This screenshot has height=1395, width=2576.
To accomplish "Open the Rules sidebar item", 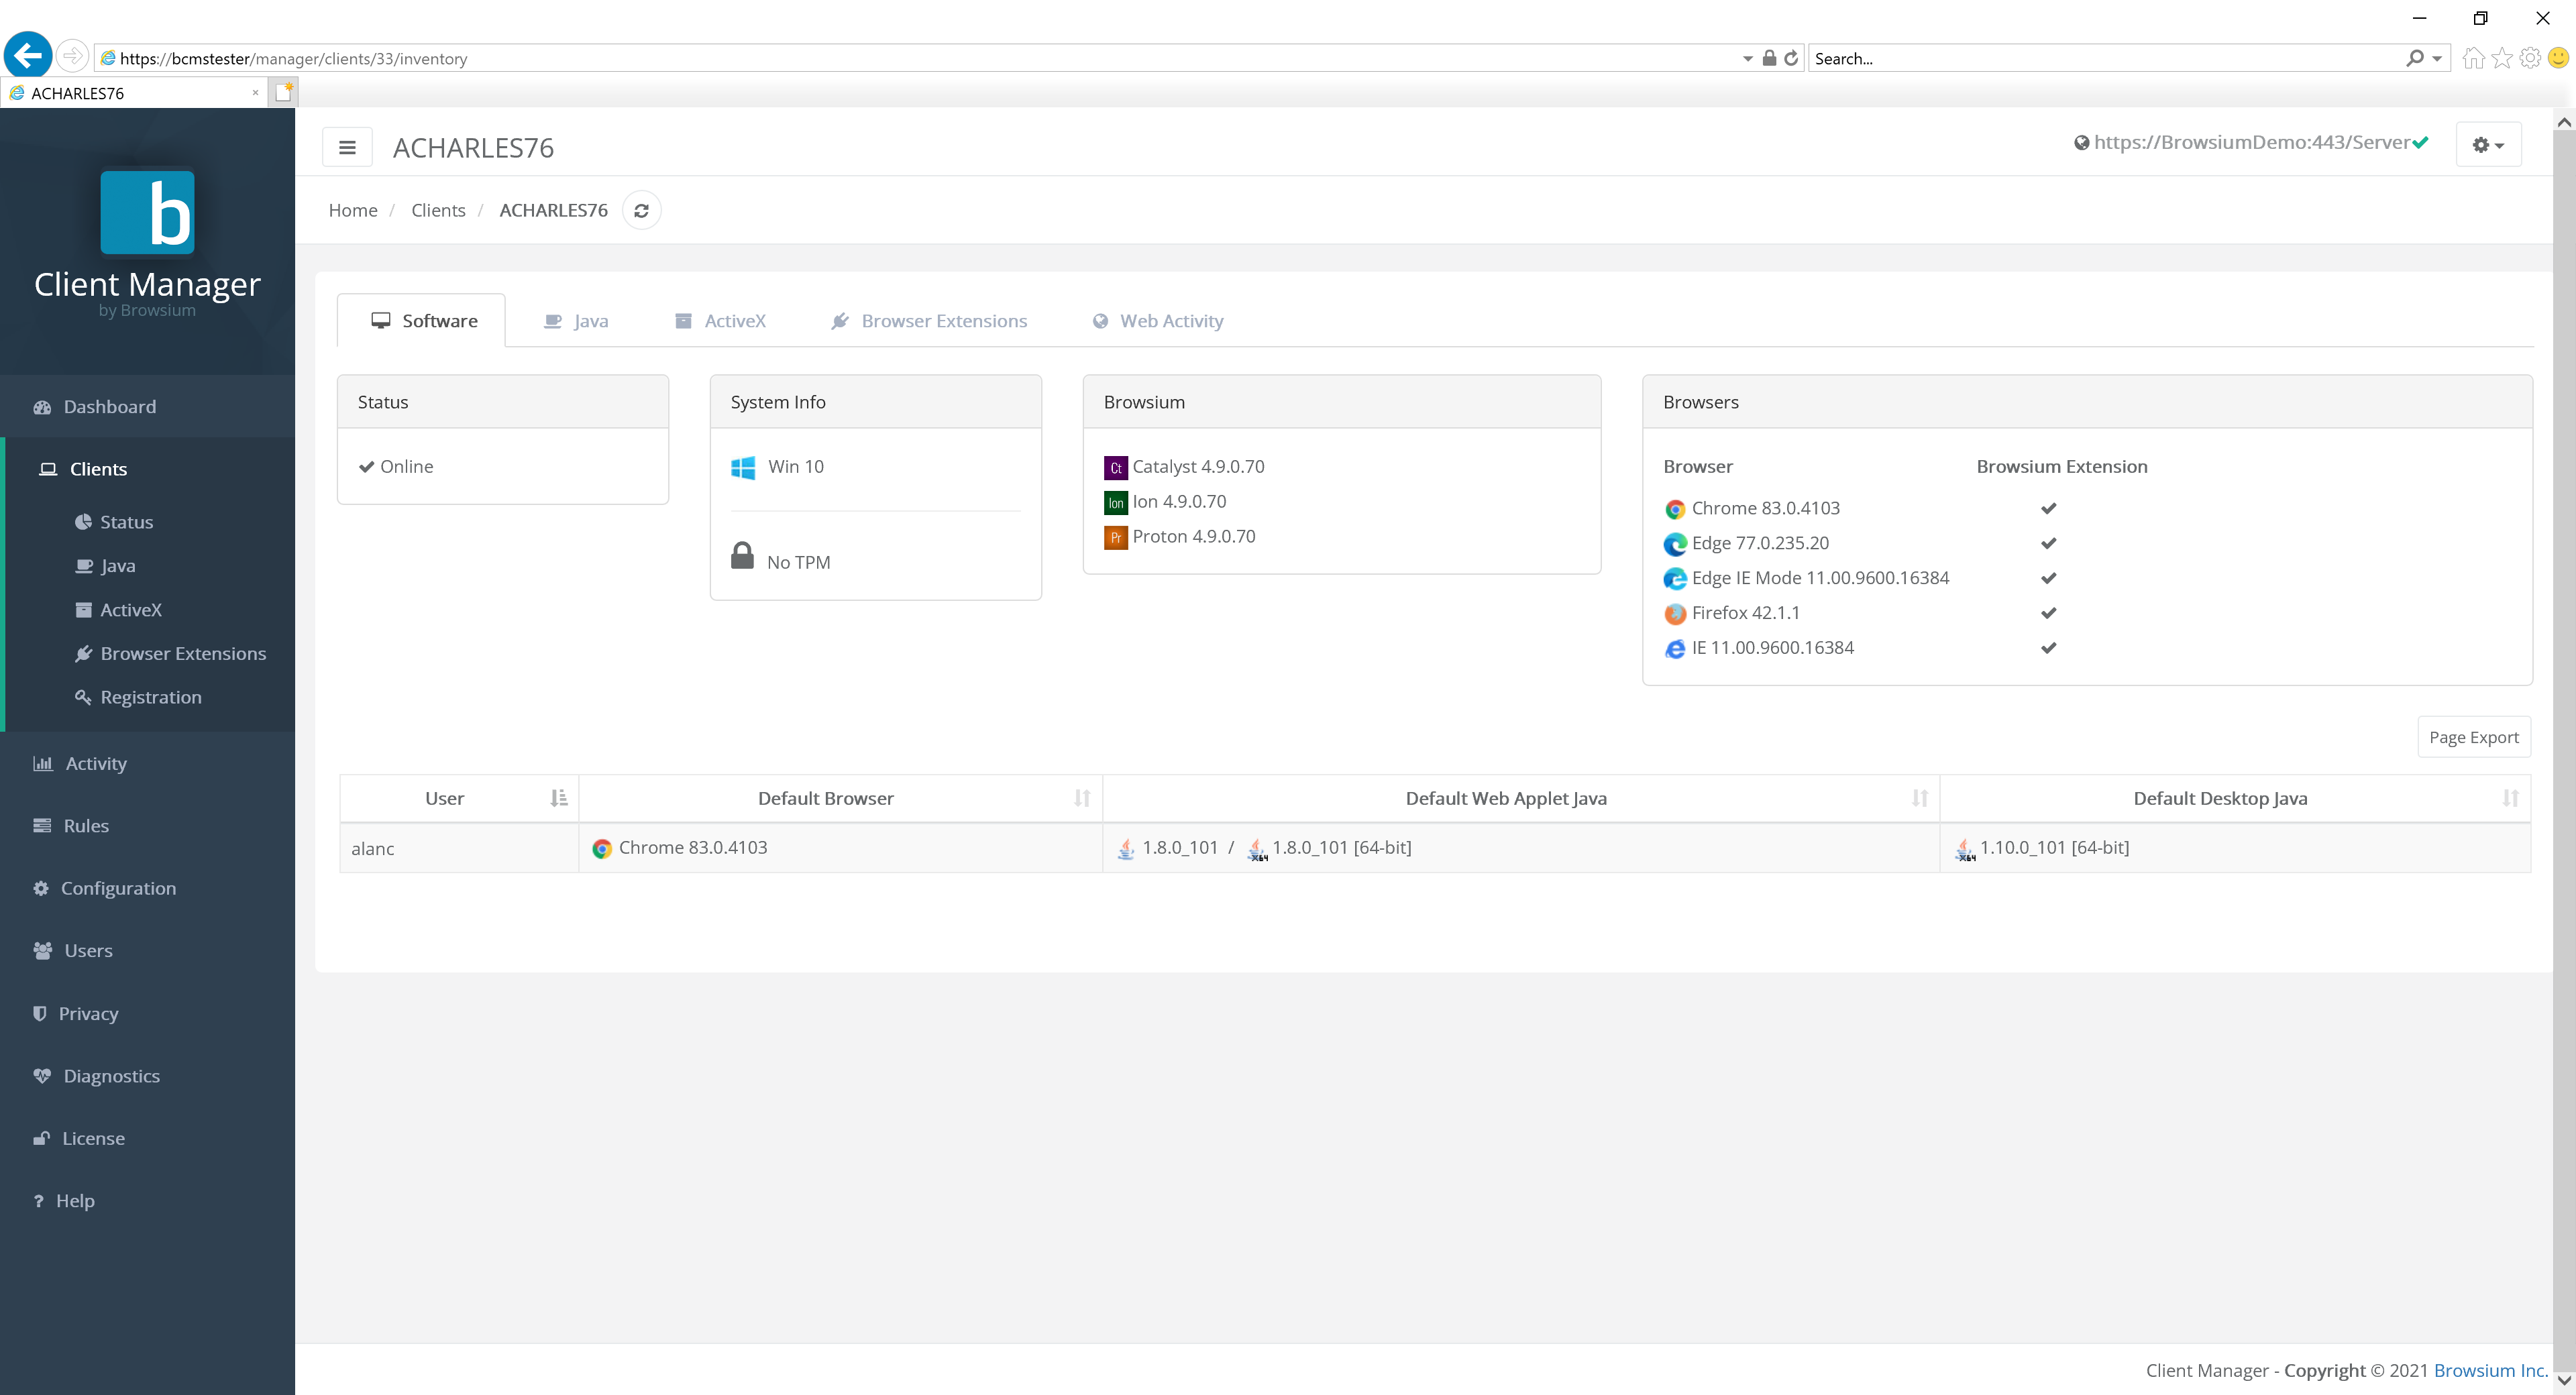I will pos(148,826).
